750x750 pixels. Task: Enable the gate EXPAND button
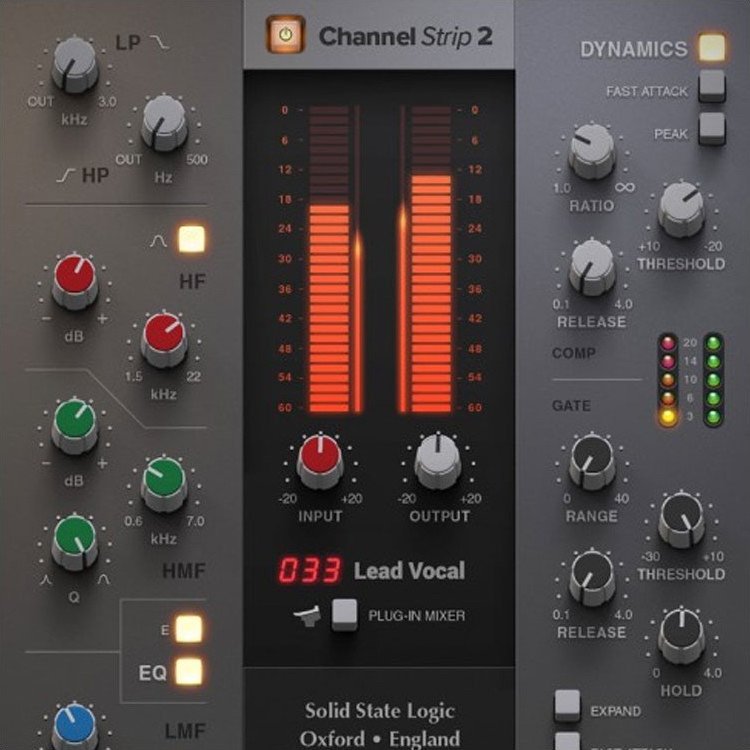point(567,706)
